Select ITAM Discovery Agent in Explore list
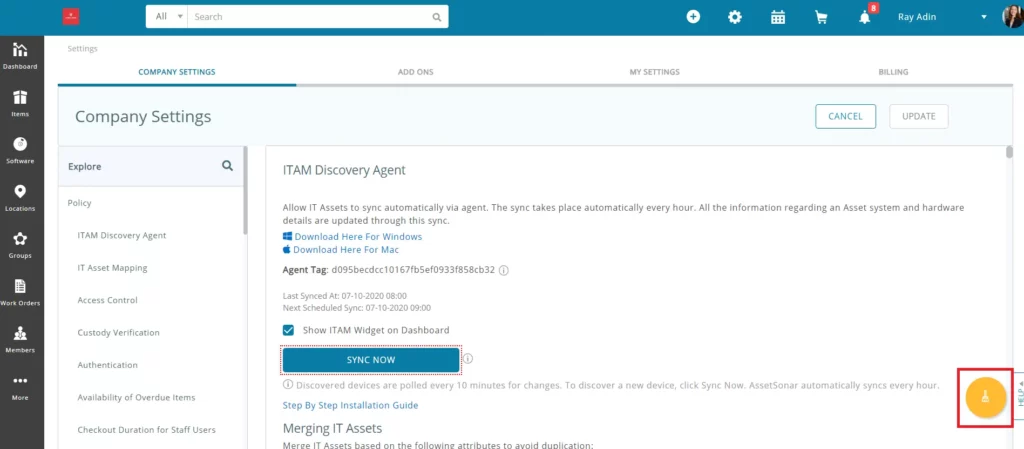This screenshot has height=449, width=1024. point(121,236)
